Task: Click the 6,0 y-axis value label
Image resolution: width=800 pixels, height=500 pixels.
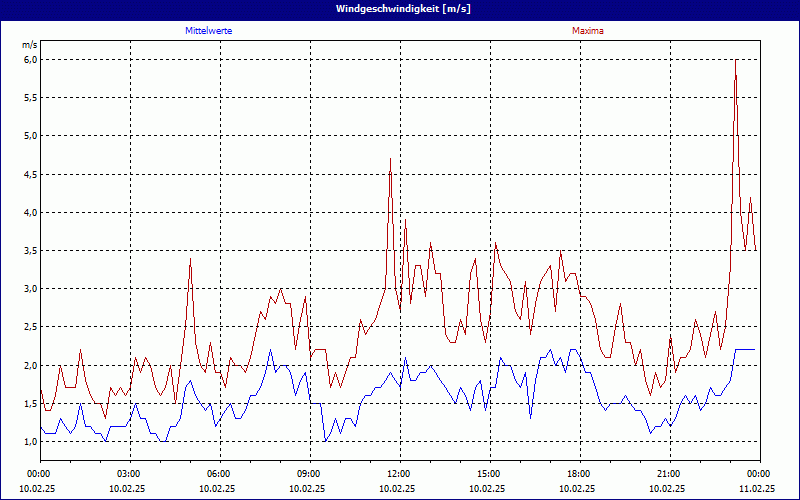Action: pos(30,59)
